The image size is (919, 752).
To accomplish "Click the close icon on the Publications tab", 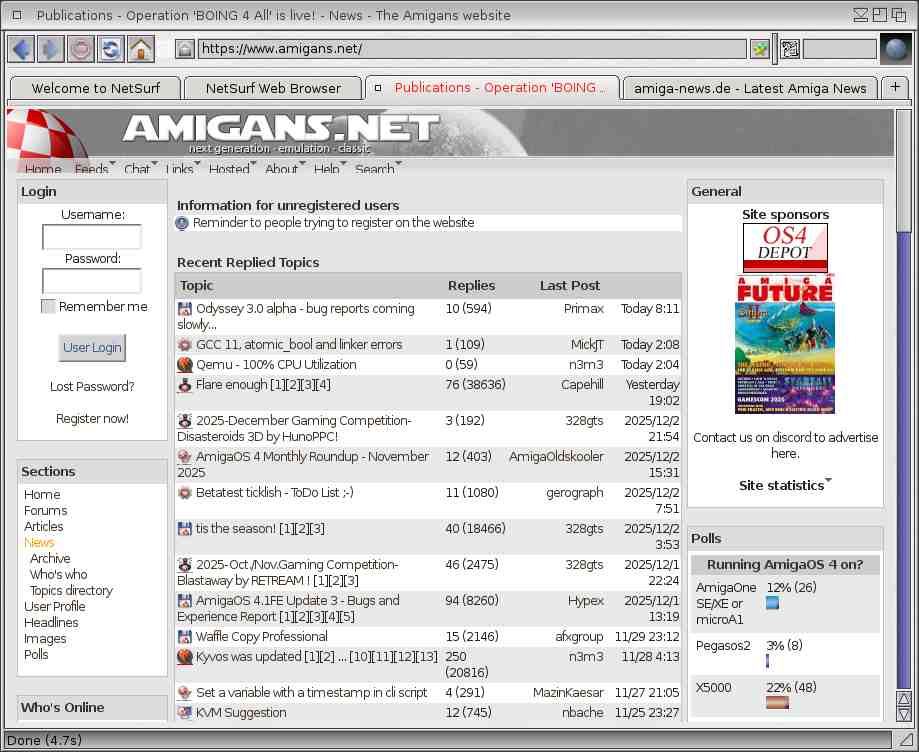I will point(377,88).
